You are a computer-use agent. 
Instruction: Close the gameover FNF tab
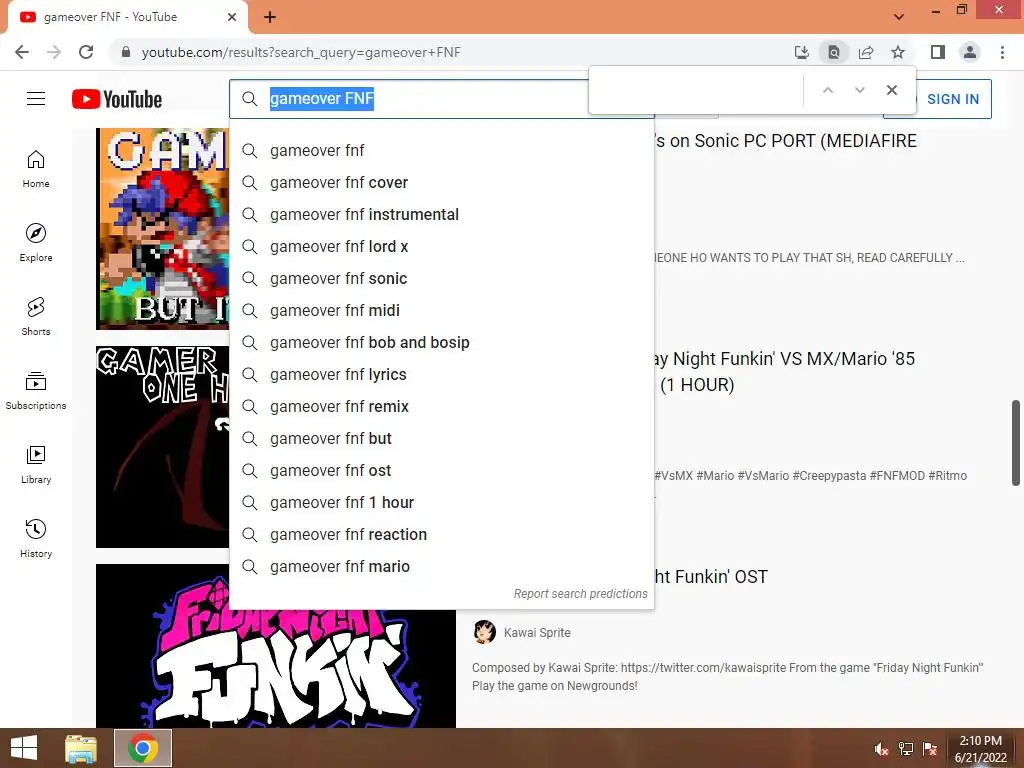click(232, 17)
